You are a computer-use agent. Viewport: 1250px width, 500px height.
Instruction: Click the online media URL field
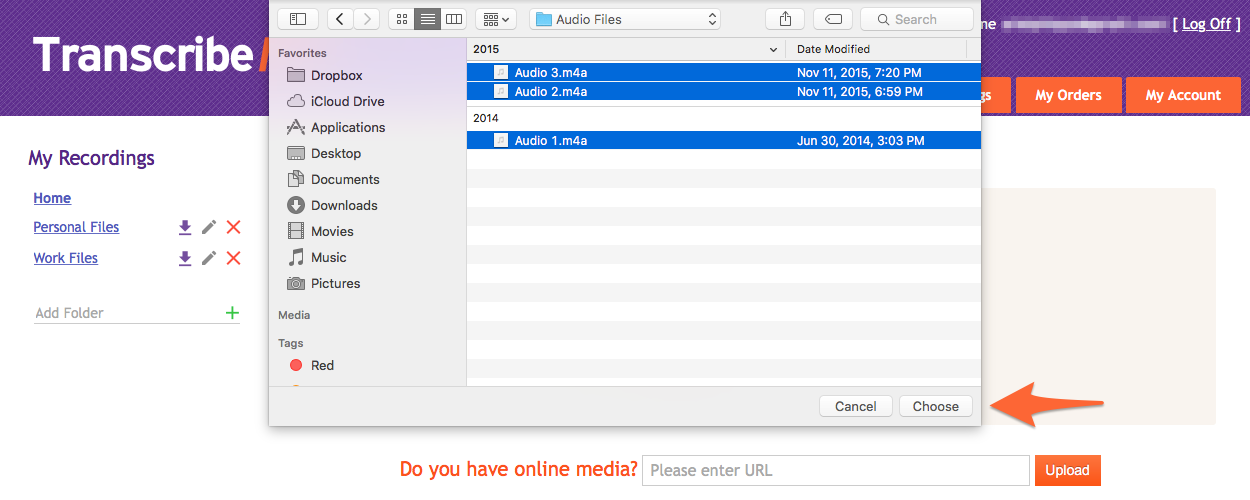[x=835, y=470]
